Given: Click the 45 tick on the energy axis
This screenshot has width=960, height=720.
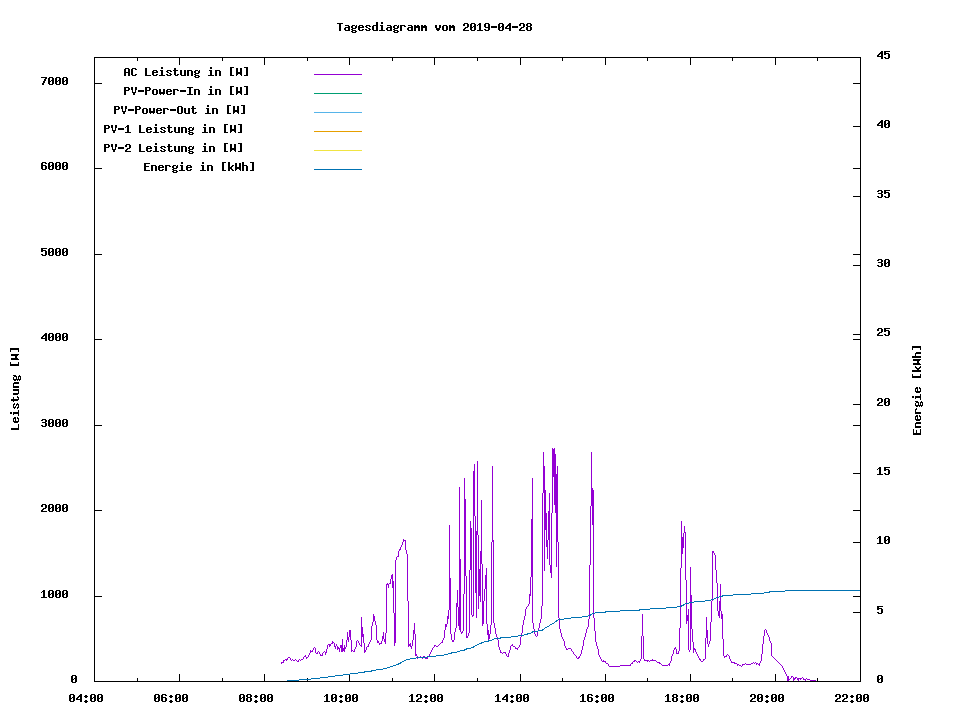Looking at the screenshot, I should (x=883, y=55).
